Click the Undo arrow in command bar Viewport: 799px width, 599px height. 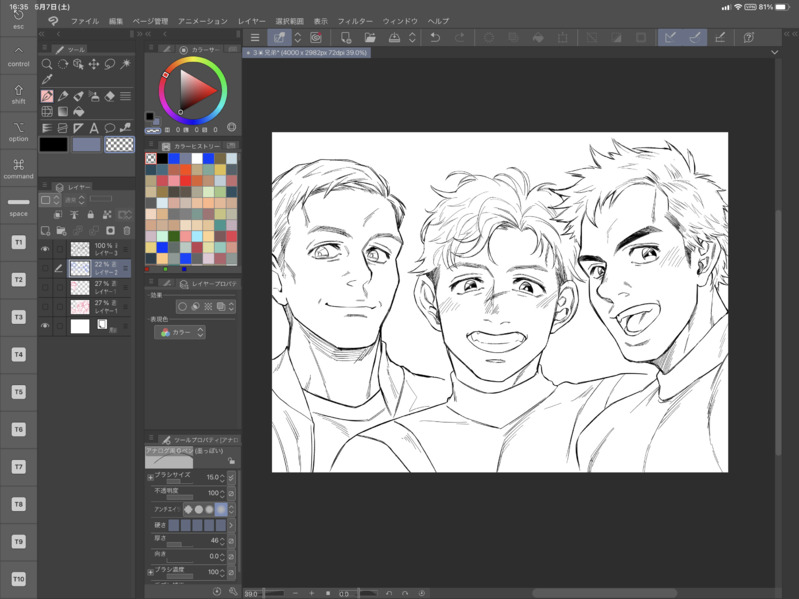[x=434, y=38]
